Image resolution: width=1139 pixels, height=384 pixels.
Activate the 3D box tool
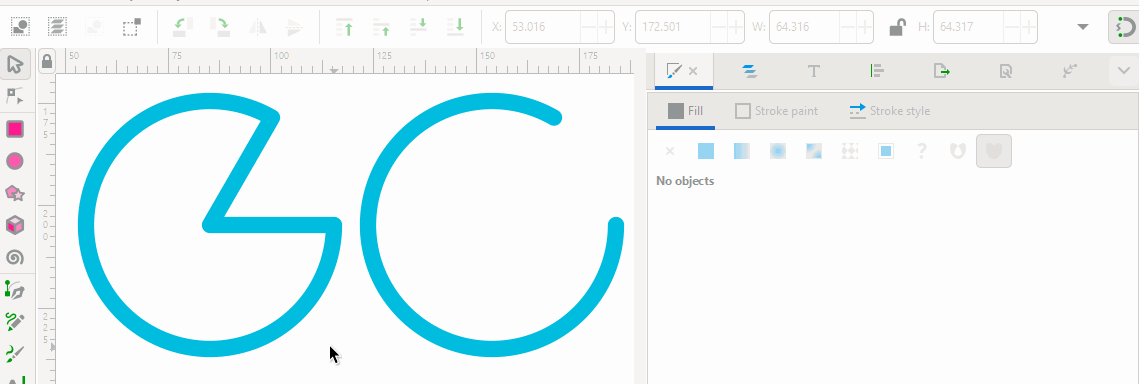tap(15, 225)
